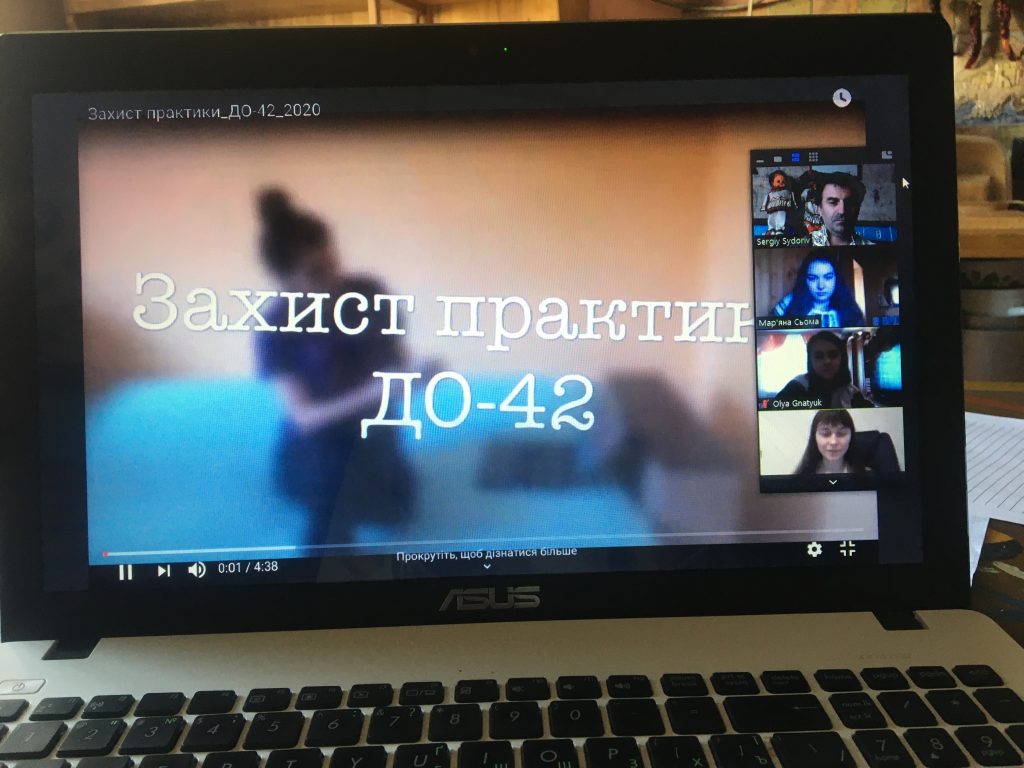Viewport: 1024px width, 768px height.
Task: Exit fullscreen mode icon
Action: click(x=848, y=549)
